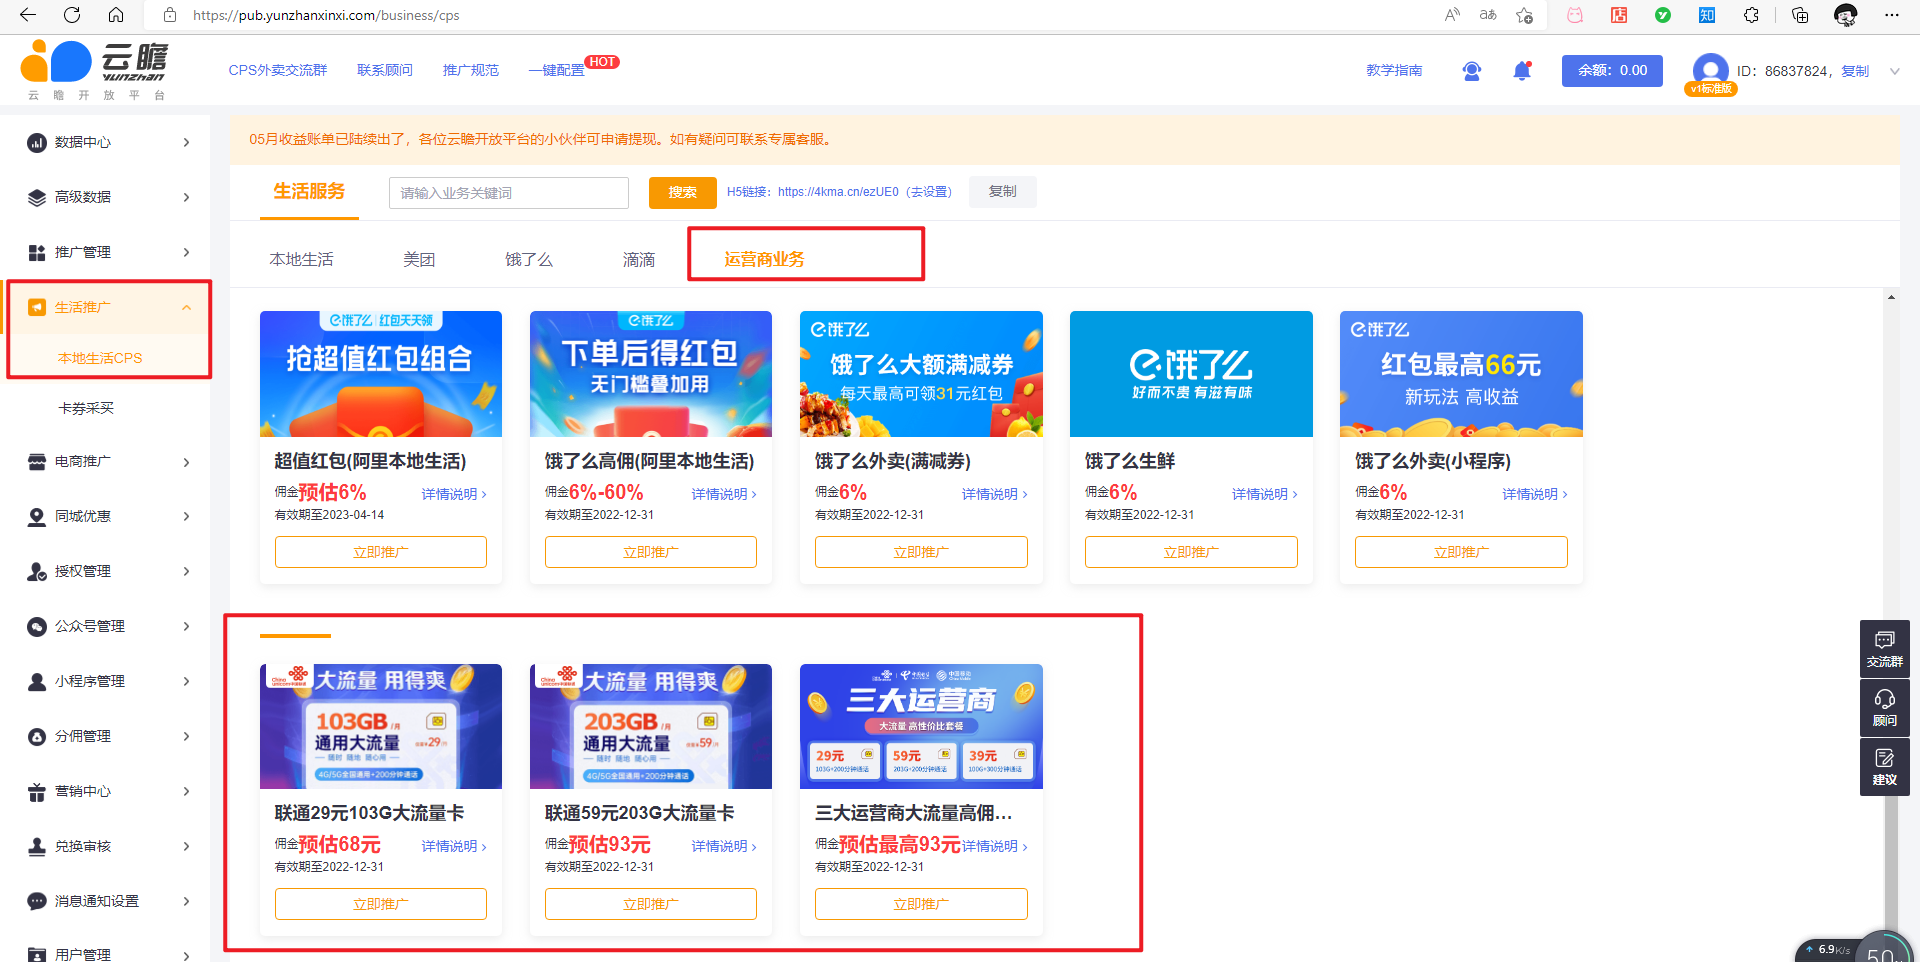This screenshot has width=1920, height=962.
Task: Promote 三大运营商大流量 with 立即推广
Action: coord(921,904)
